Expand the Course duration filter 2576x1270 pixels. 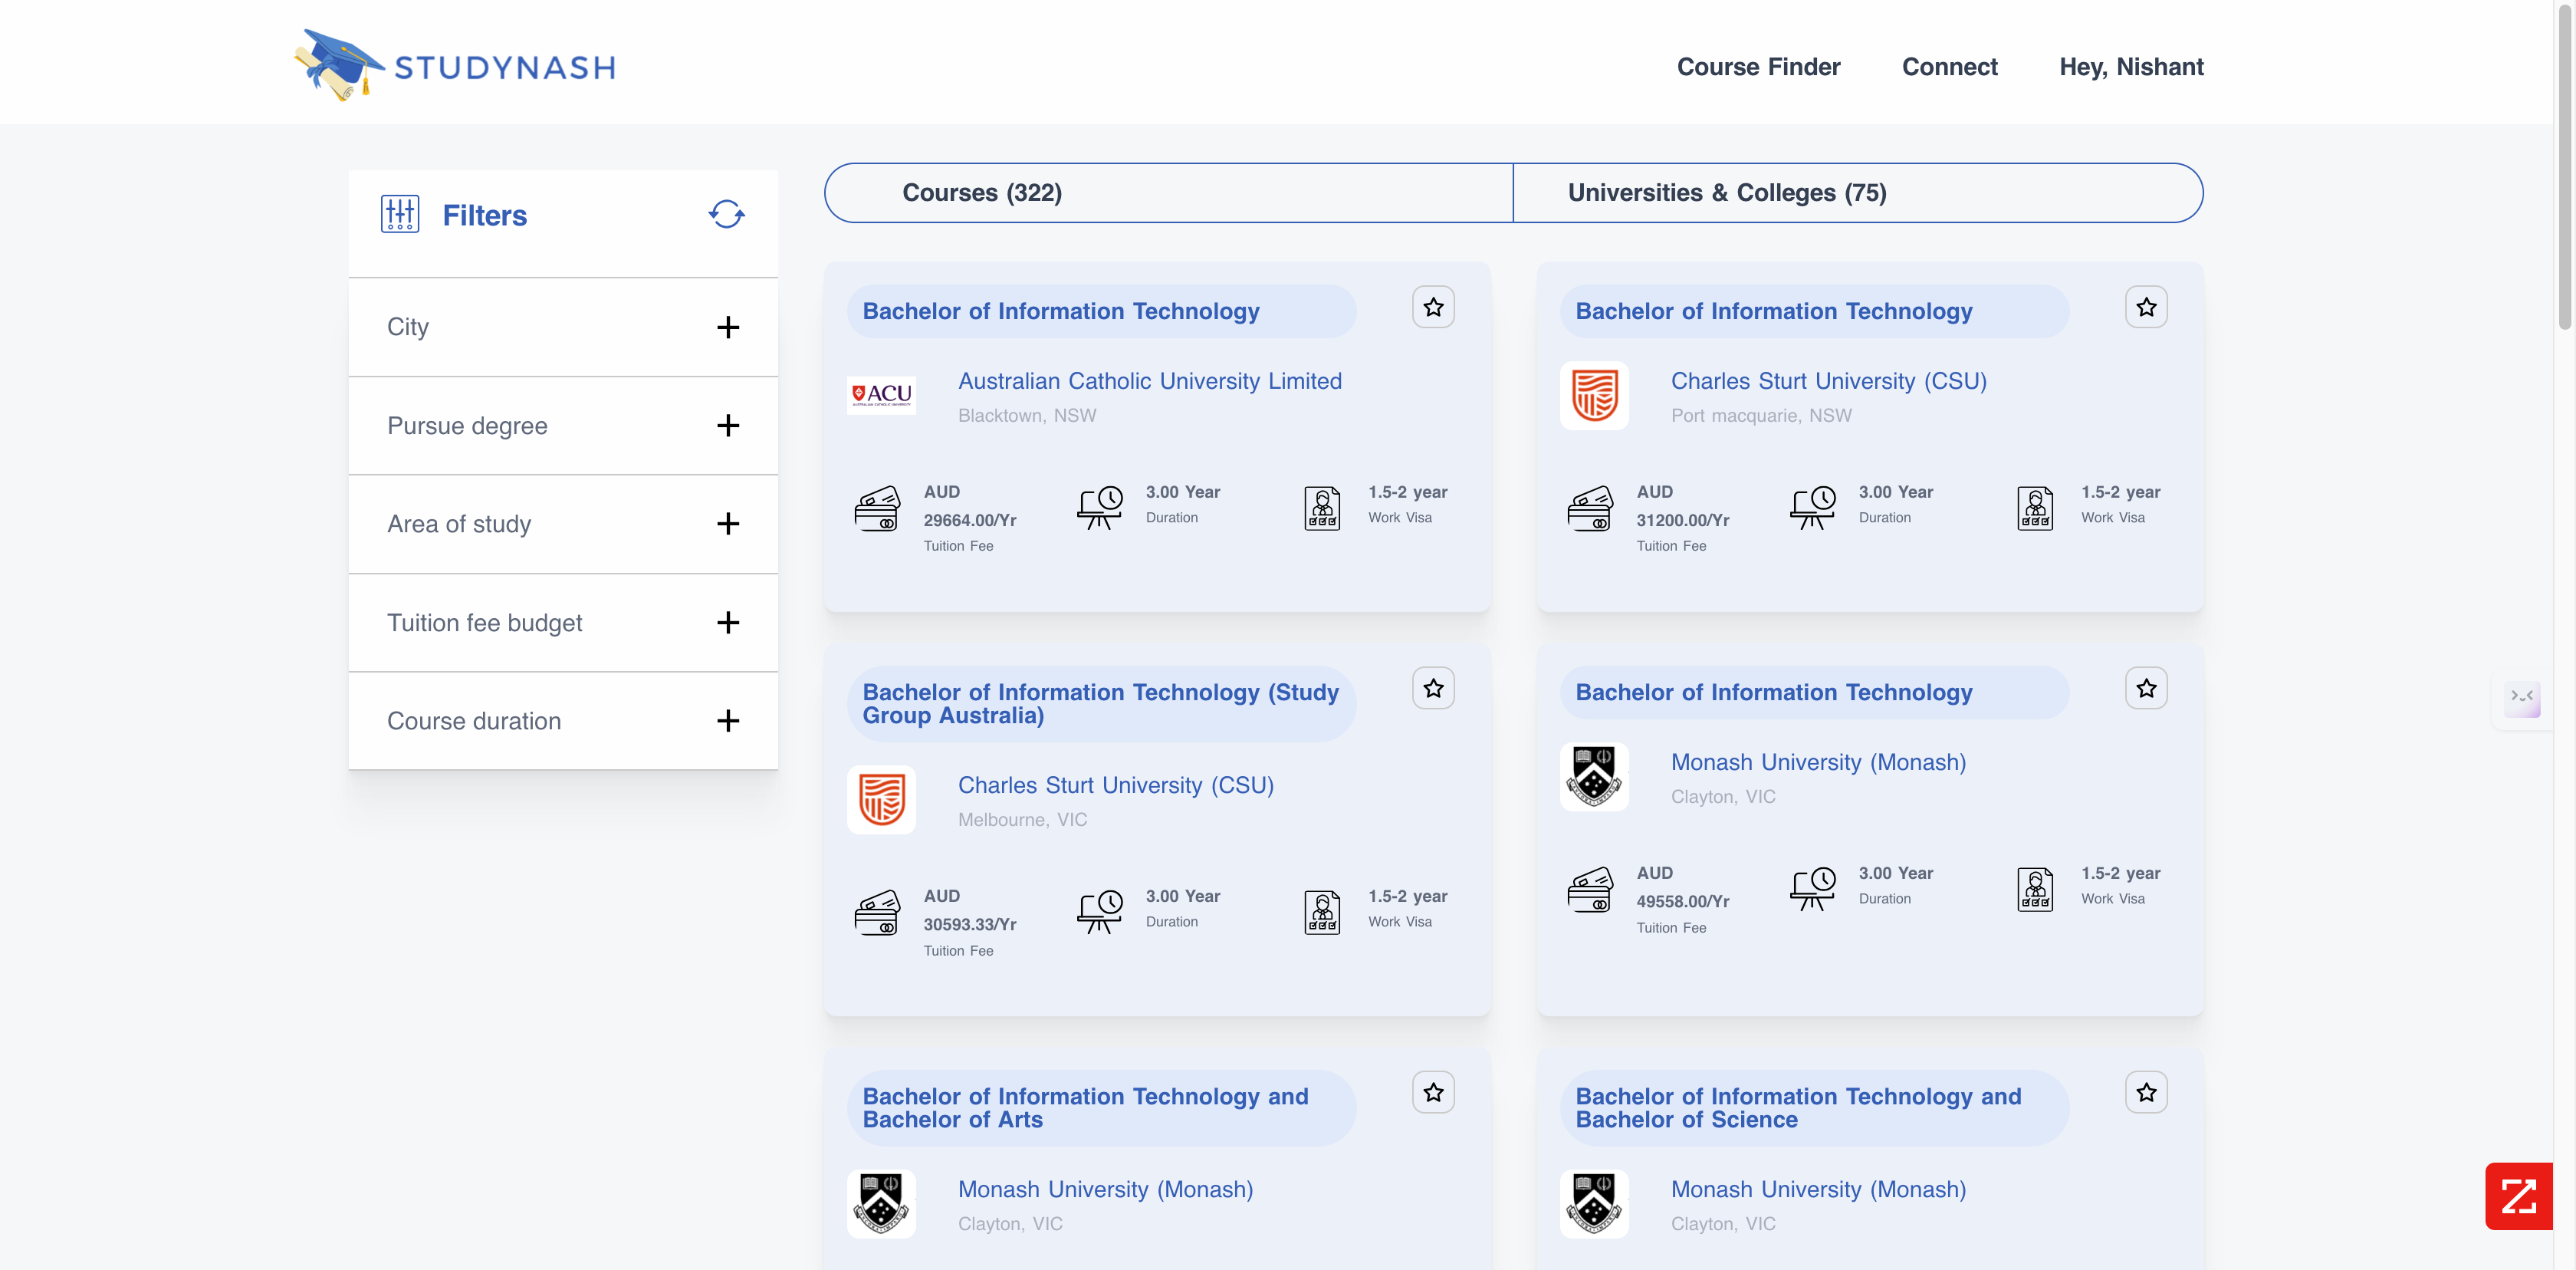(563, 721)
